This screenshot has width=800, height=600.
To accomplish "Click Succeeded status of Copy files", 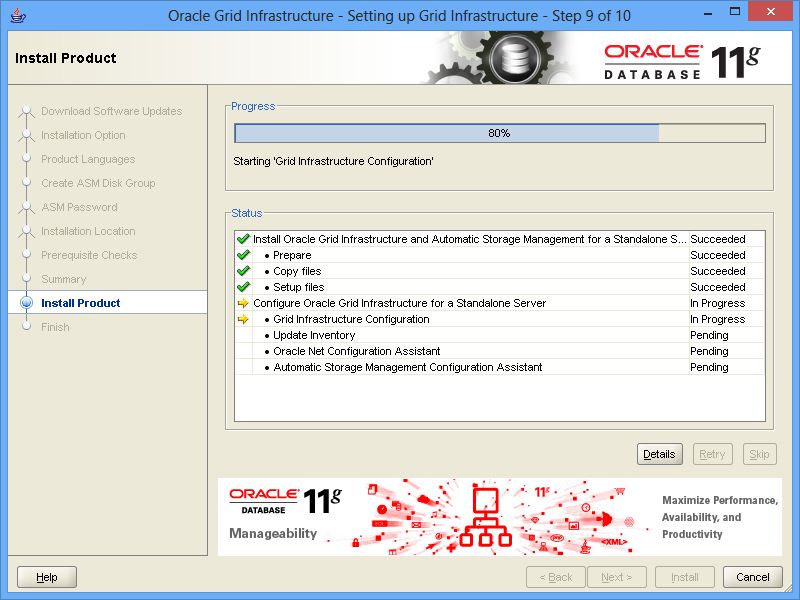I will point(717,271).
